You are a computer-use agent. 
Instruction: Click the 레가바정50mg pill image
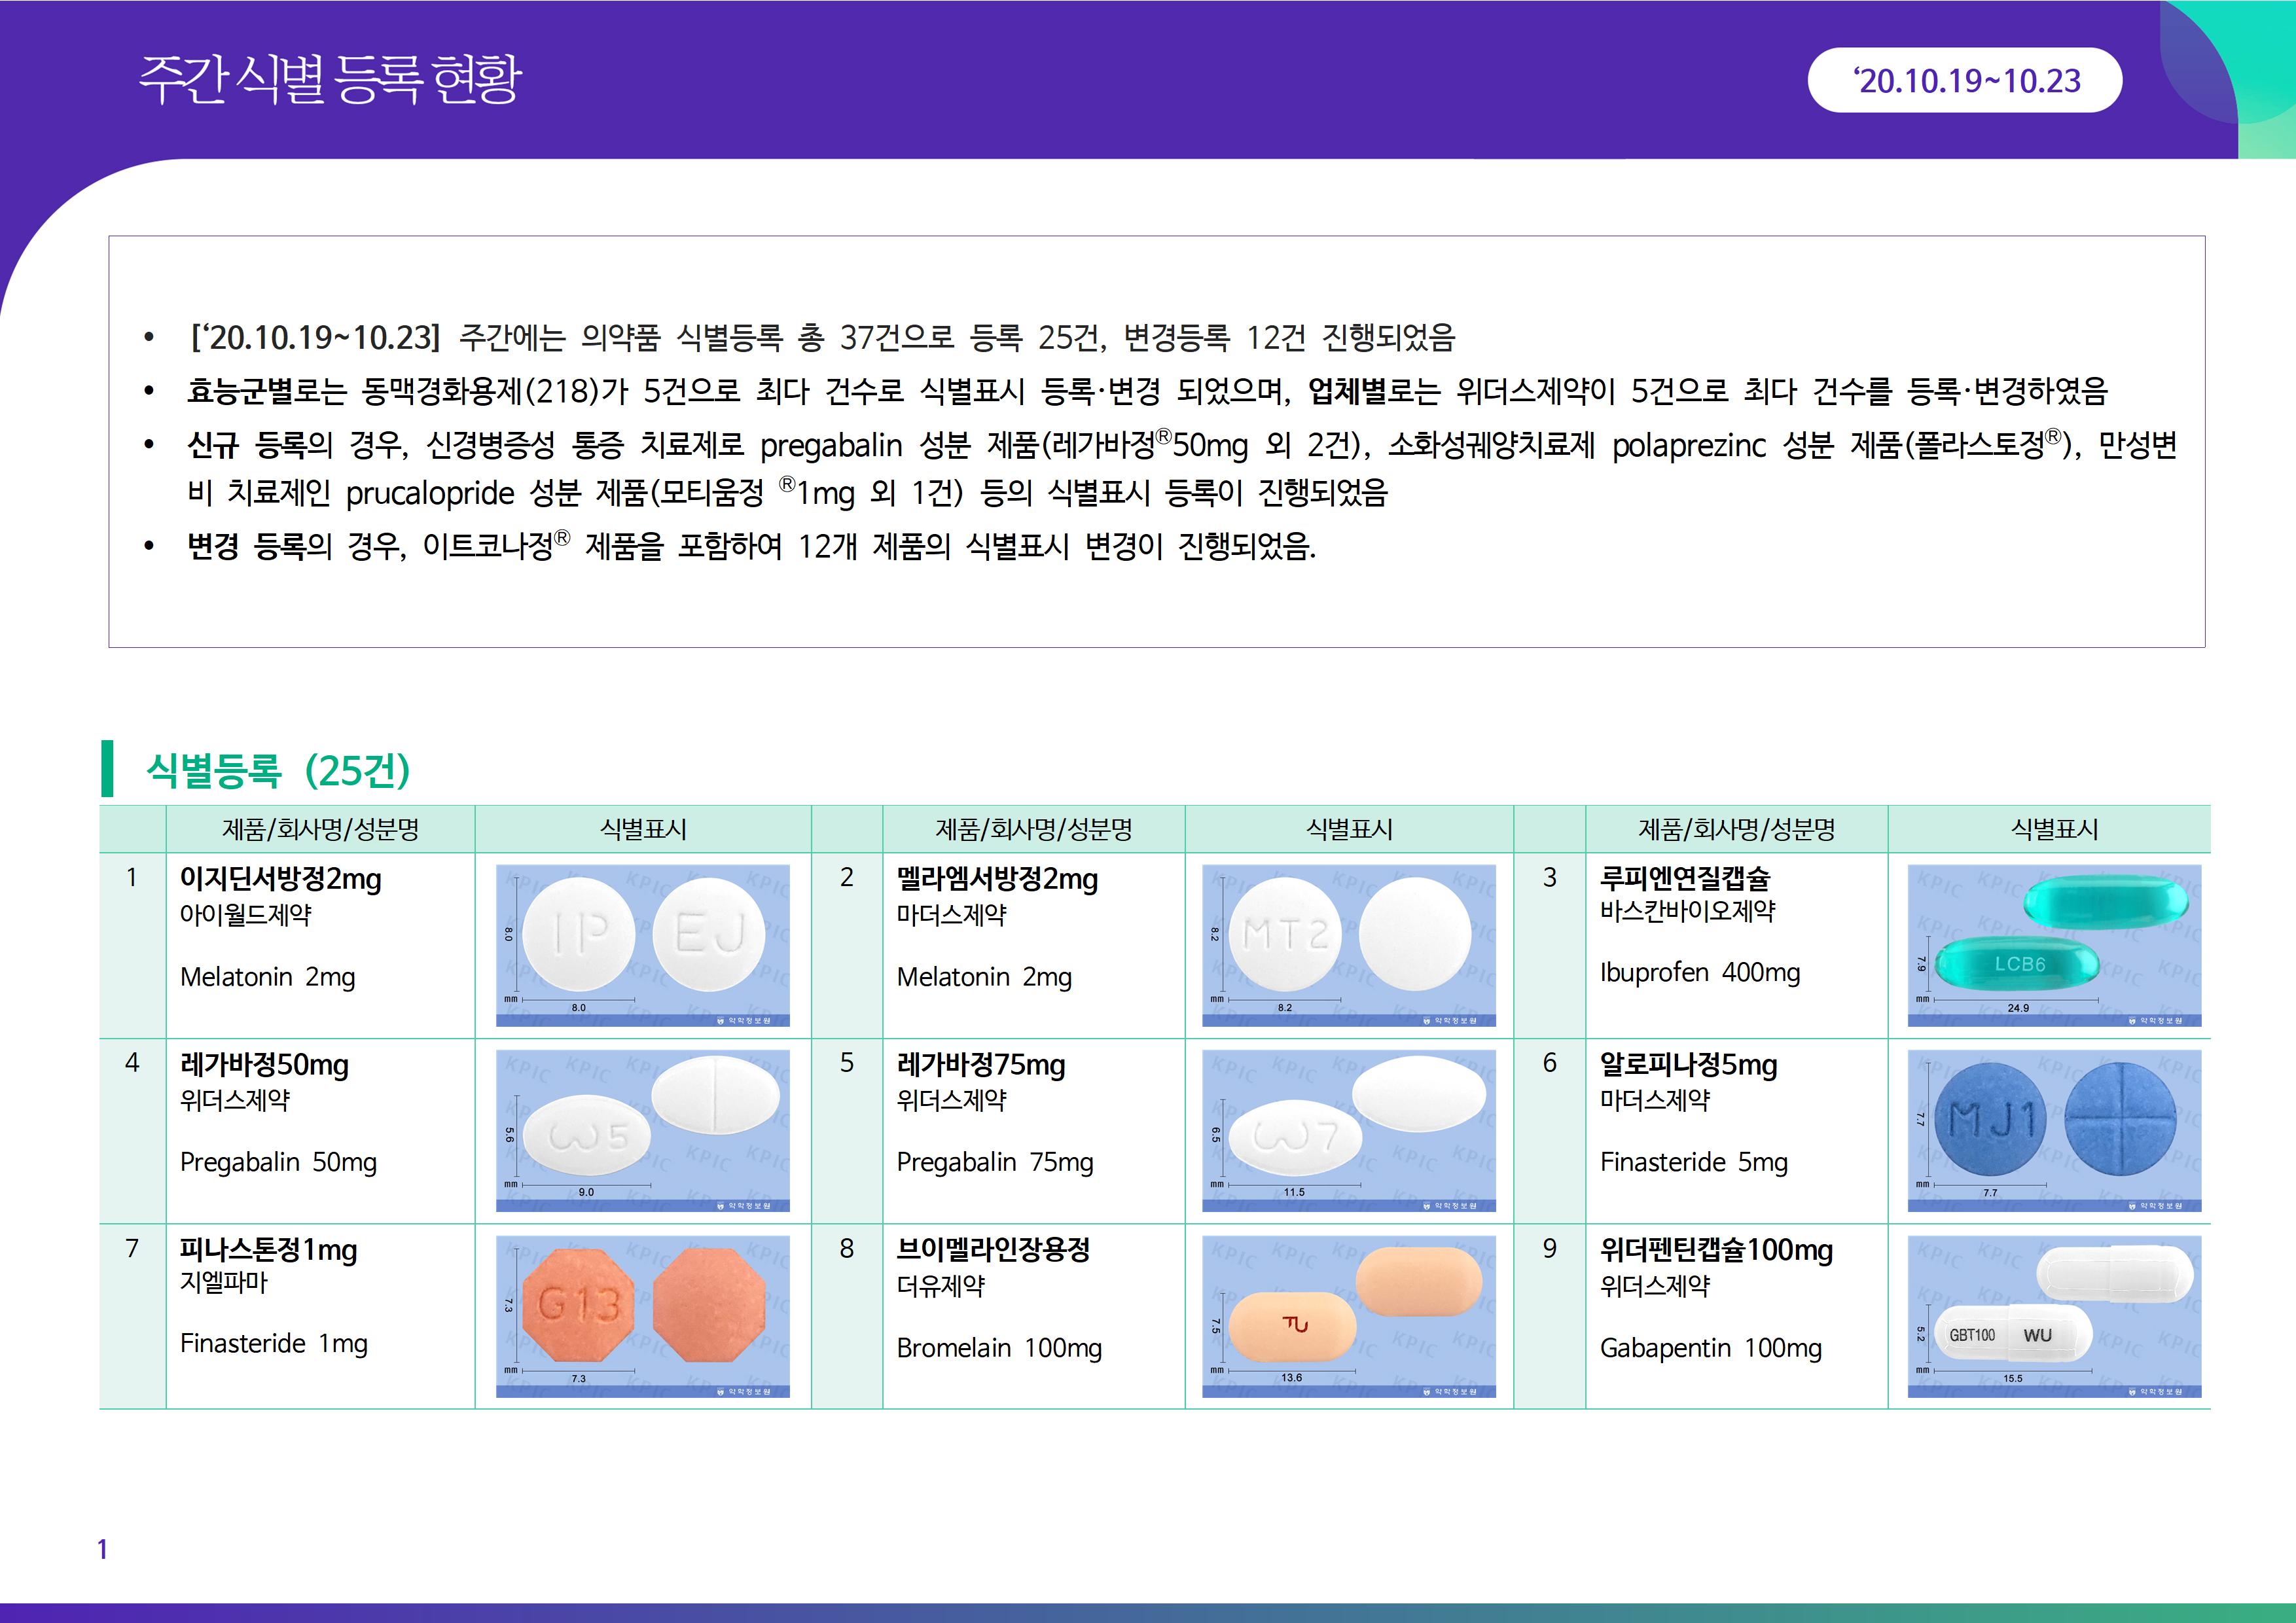pos(642,1130)
